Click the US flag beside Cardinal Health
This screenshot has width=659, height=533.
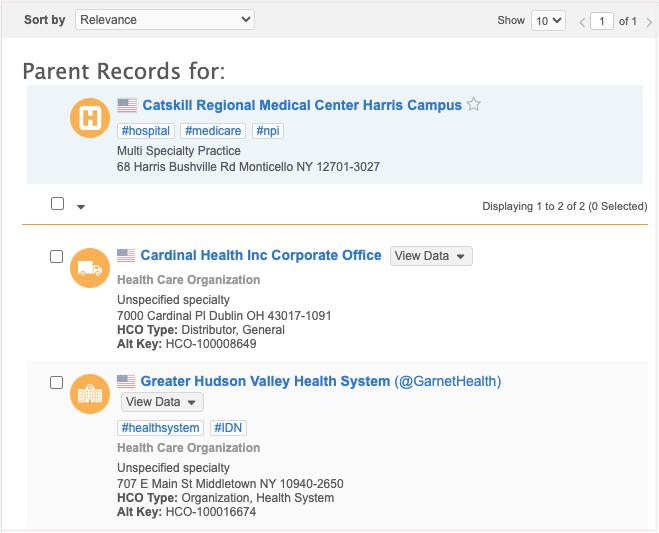pos(126,255)
